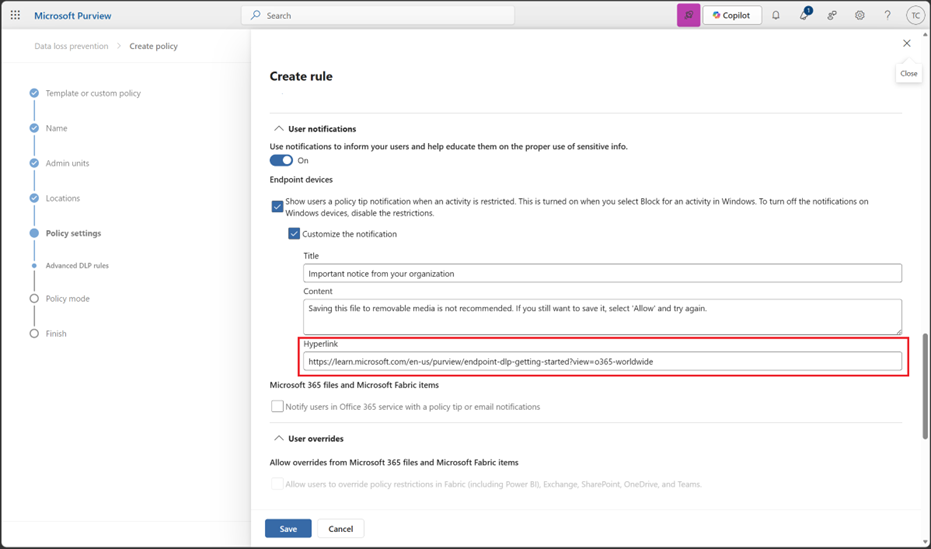Select the Advanced DLP rules substep
The height and width of the screenshot is (549, 931).
[x=77, y=266]
